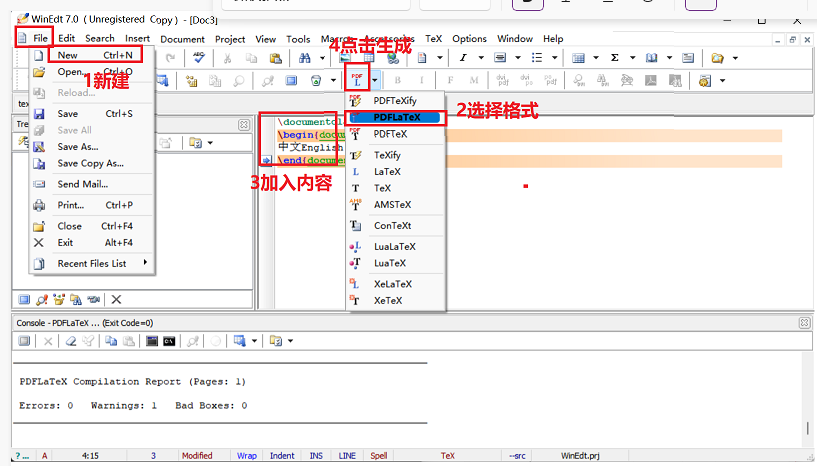Toggle INS insert mode in status bar
This screenshot has width=817, height=466.
tap(316, 456)
